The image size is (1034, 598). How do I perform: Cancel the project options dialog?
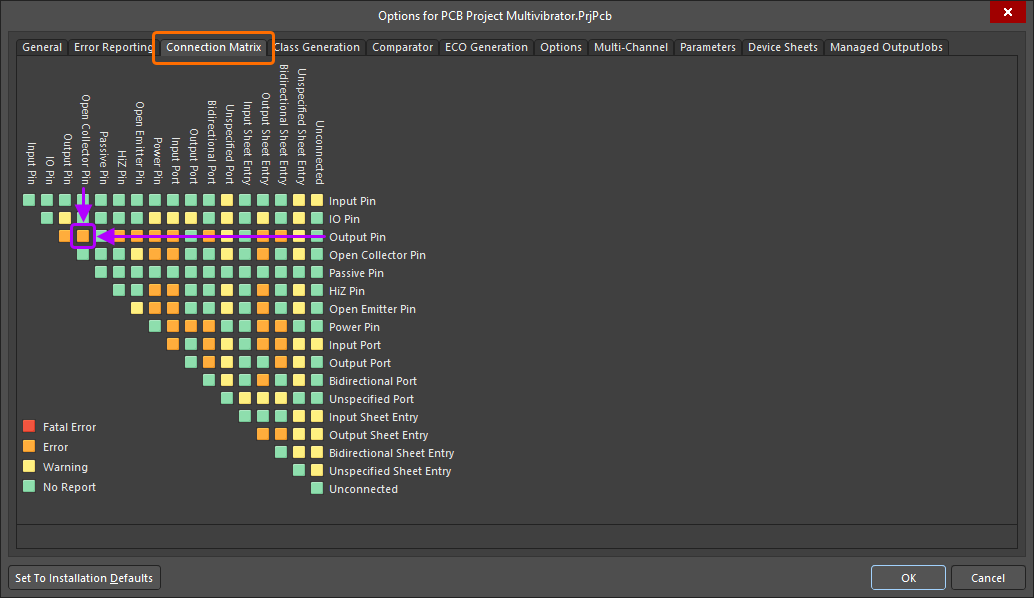point(987,578)
